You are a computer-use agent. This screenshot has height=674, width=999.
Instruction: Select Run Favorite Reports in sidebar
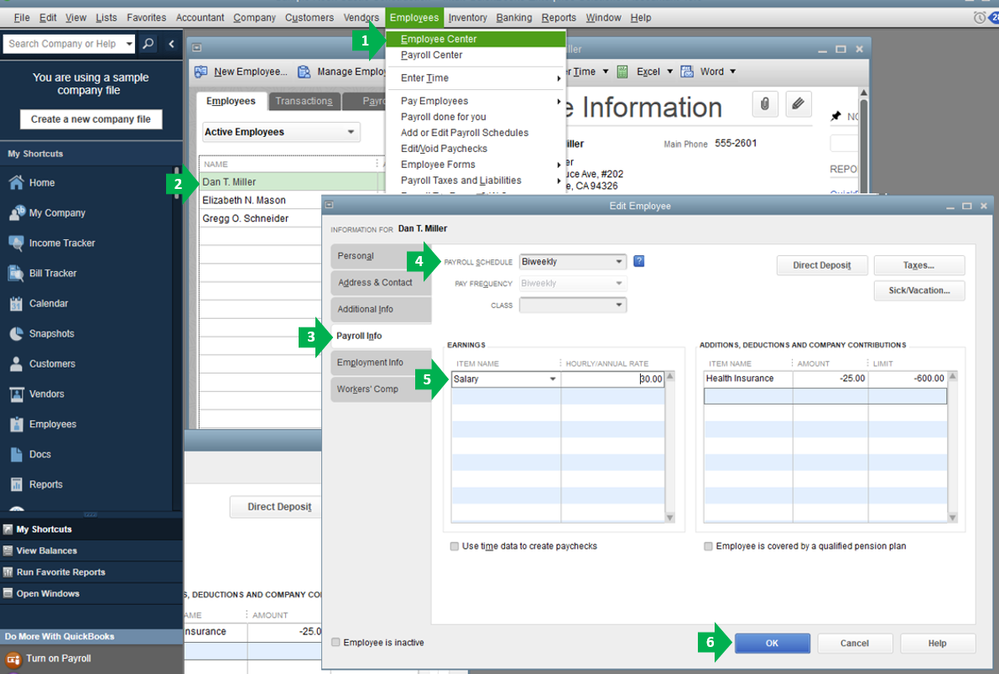coord(61,572)
